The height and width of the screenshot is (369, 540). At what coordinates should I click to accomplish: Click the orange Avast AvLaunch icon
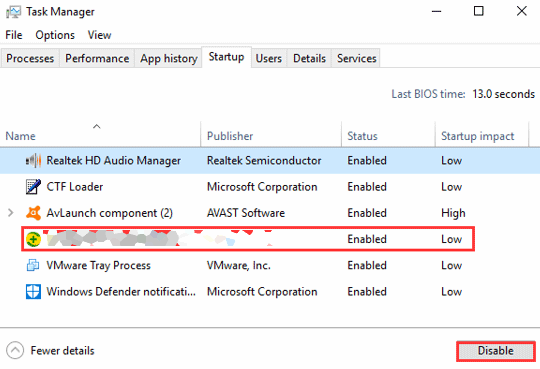click(x=33, y=213)
